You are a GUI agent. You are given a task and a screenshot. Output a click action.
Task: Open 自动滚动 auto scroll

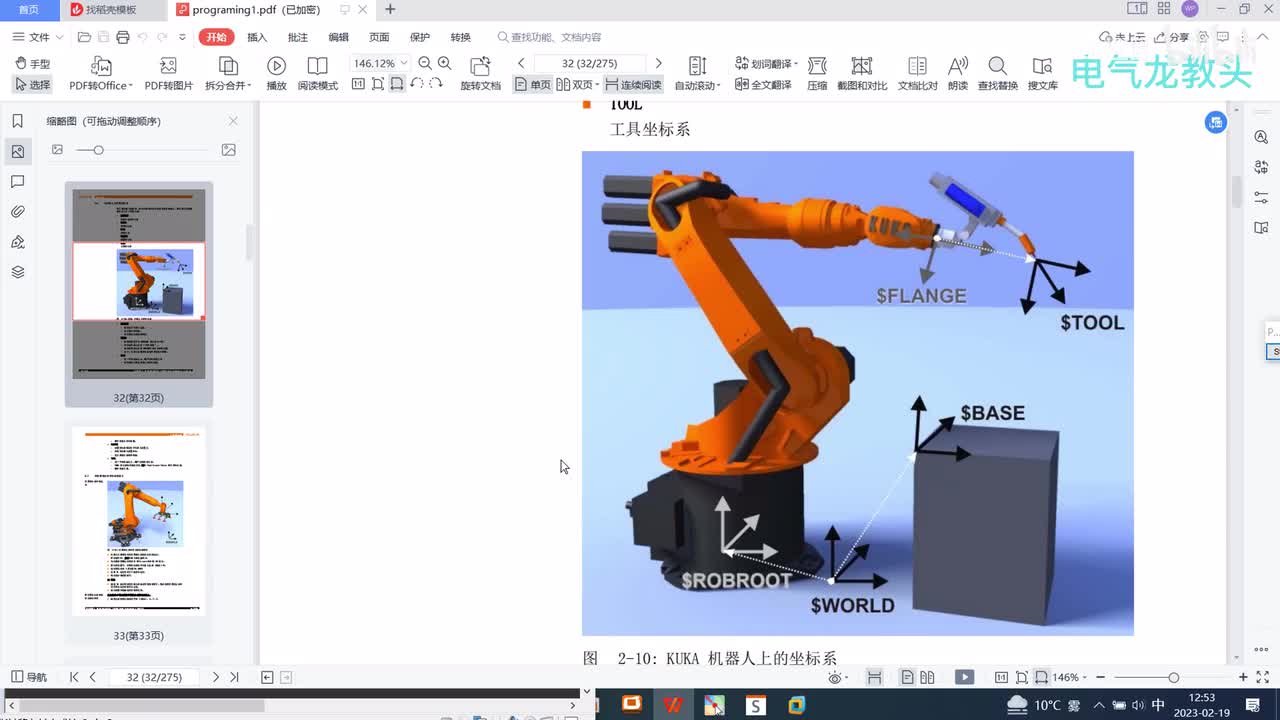coord(697,74)
